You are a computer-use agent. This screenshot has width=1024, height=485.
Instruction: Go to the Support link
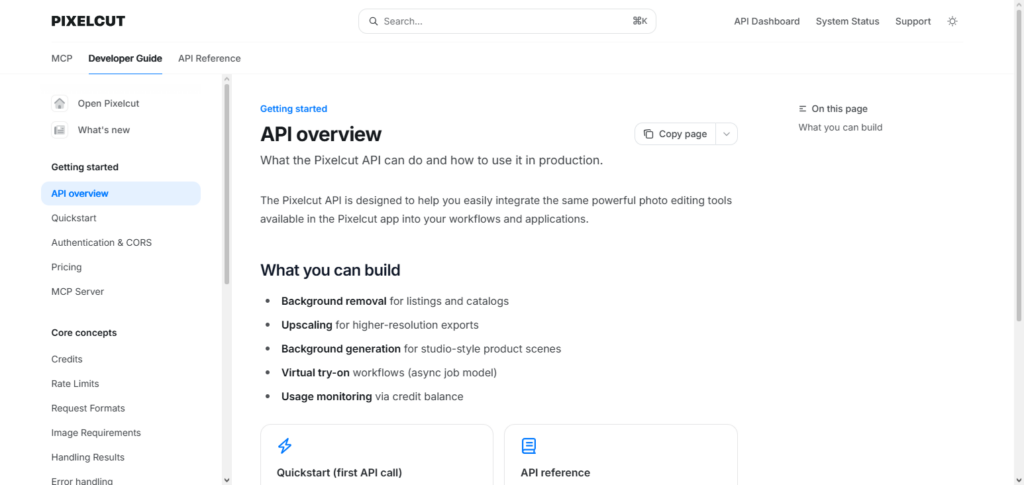913,21
